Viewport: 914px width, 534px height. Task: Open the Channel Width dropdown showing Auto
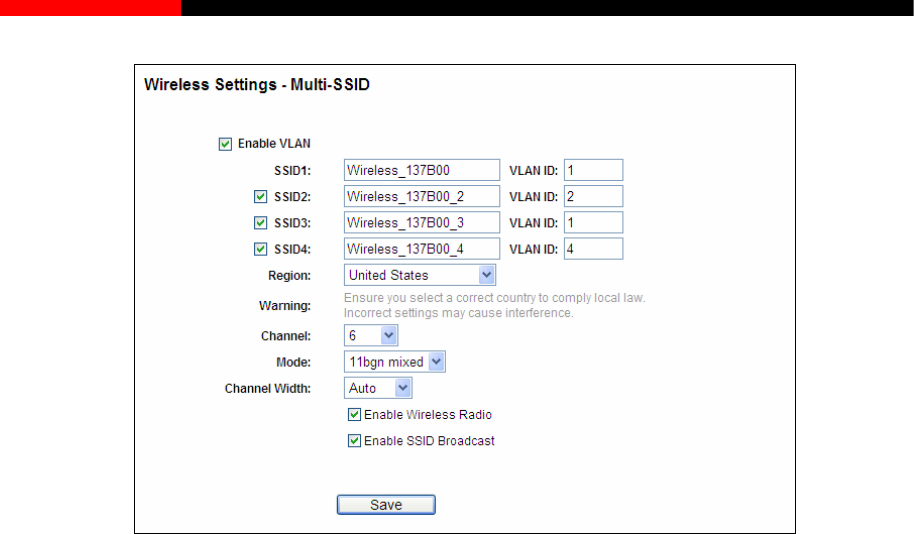point(378,388)
